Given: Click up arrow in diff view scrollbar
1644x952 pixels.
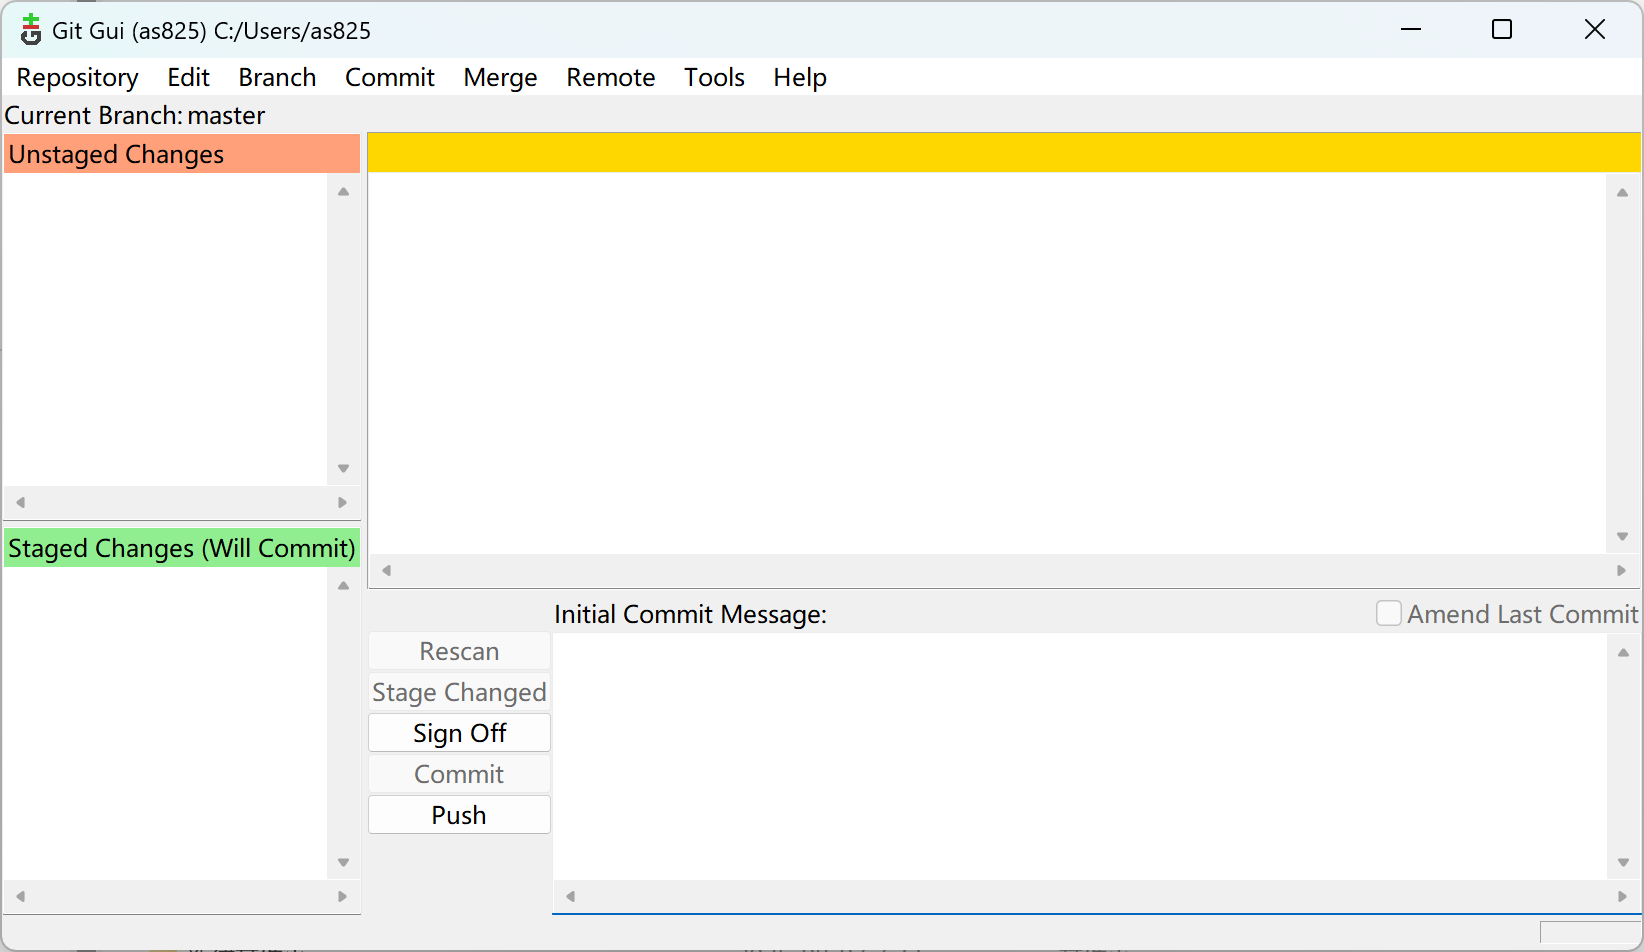Looking at the screenshot, I should [x=1622, y=192].
